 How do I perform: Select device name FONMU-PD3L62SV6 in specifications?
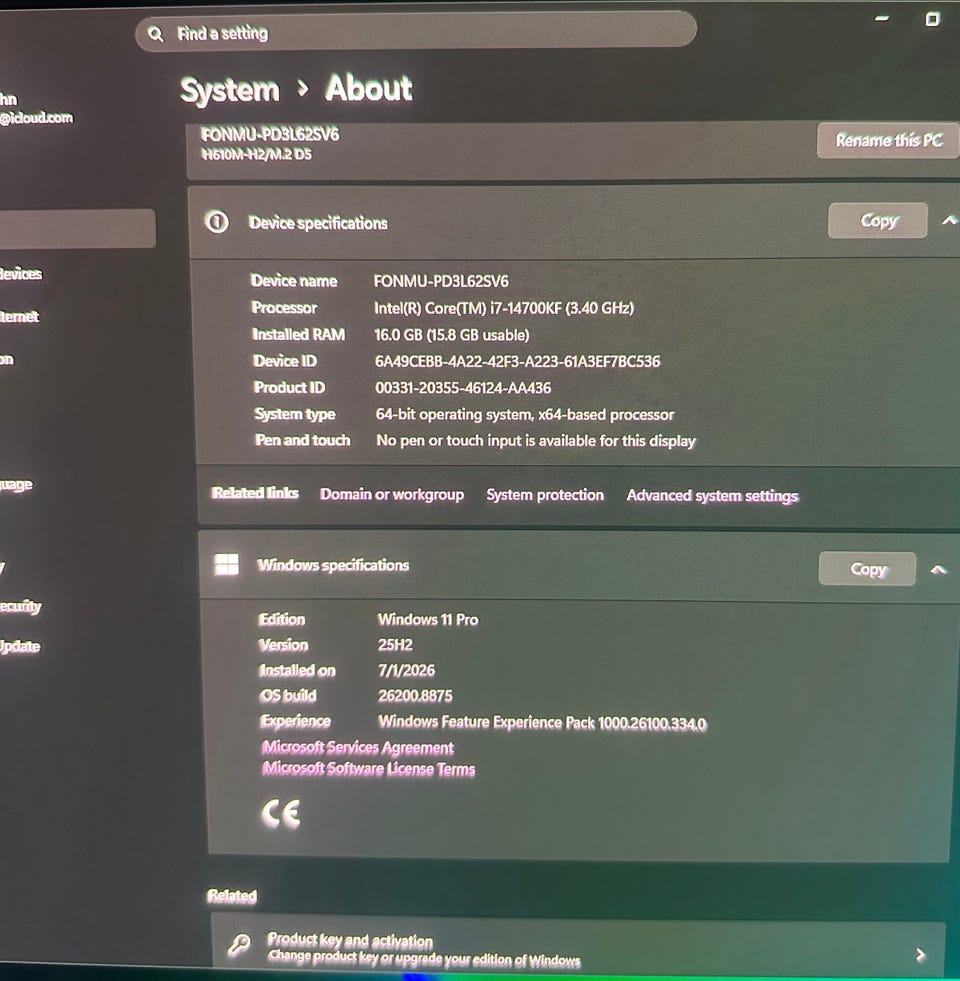[x=441, y=282]
